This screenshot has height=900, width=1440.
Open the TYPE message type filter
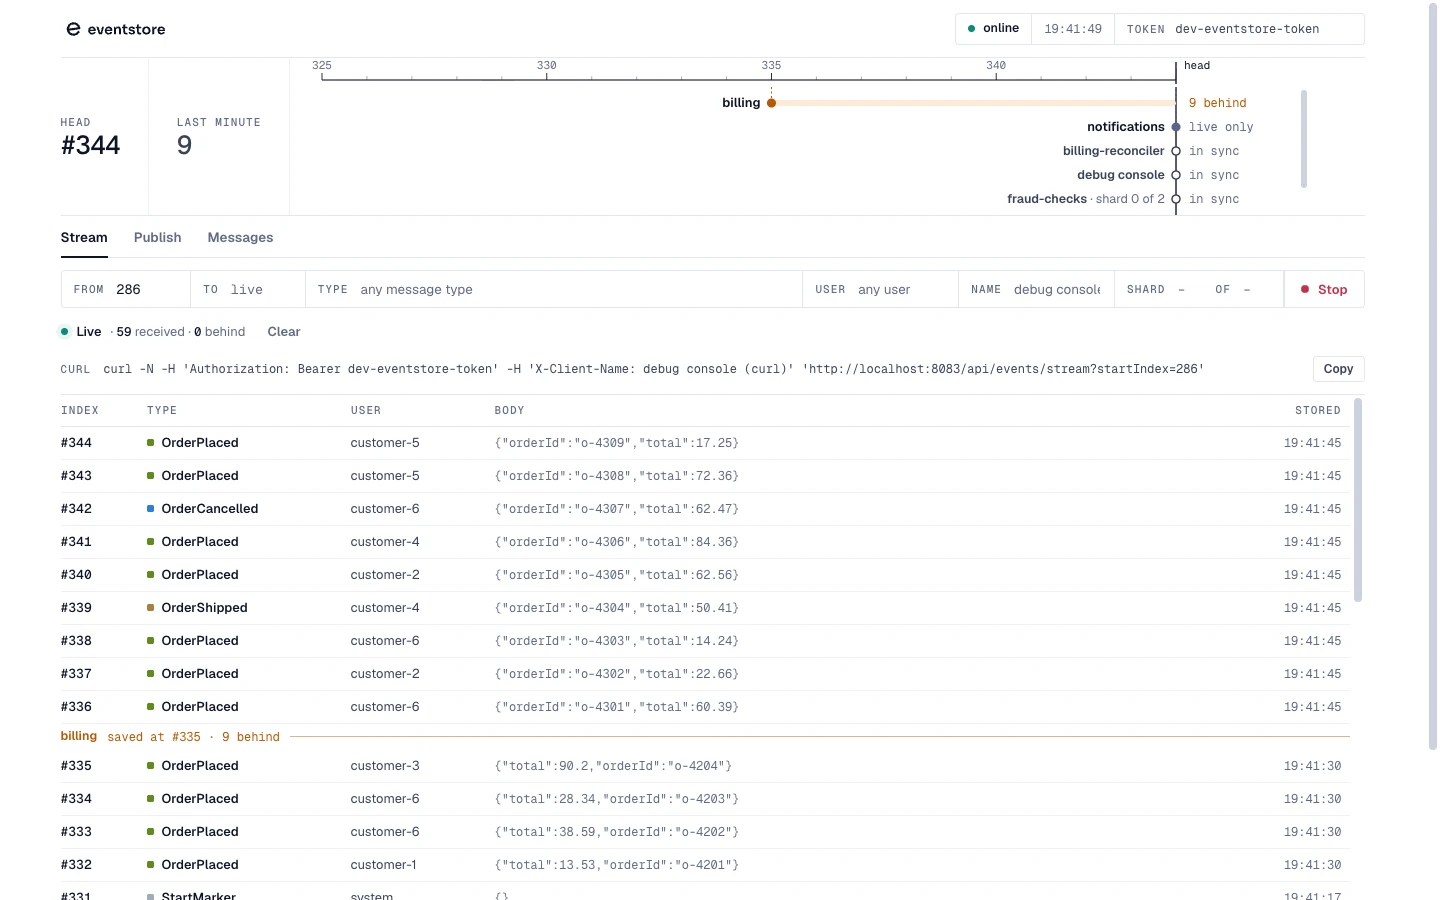click(554, 289)
